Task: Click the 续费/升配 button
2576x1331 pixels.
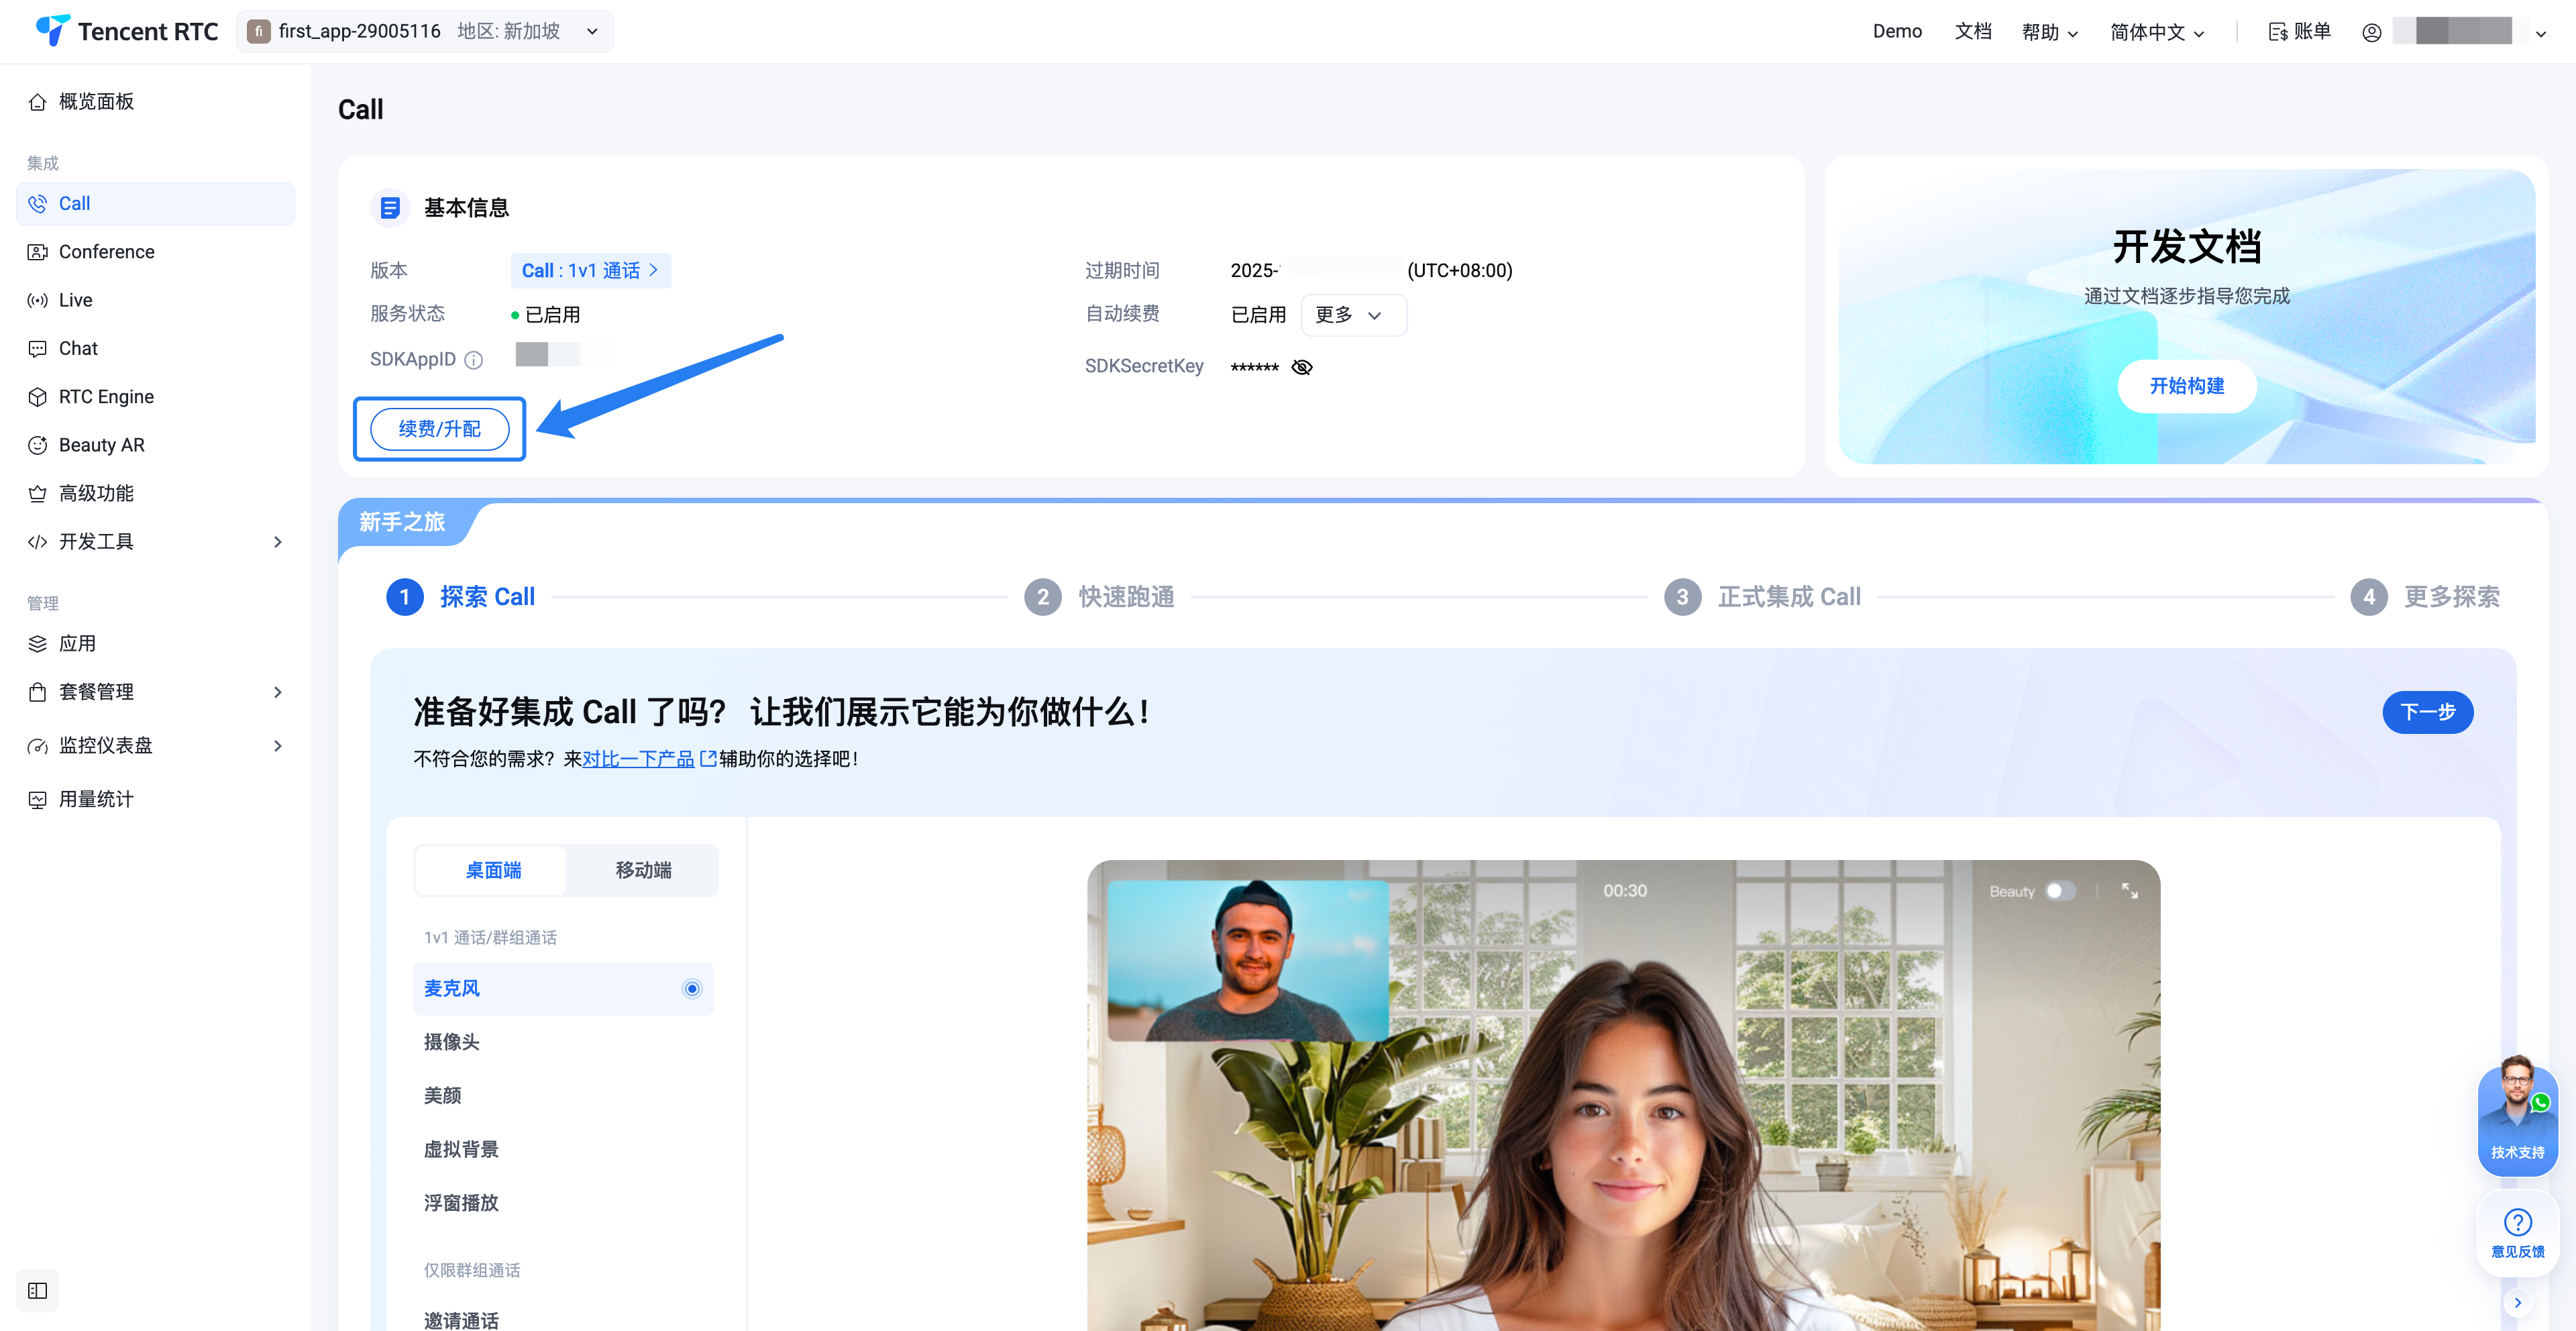Action: [x=439, y=429]
